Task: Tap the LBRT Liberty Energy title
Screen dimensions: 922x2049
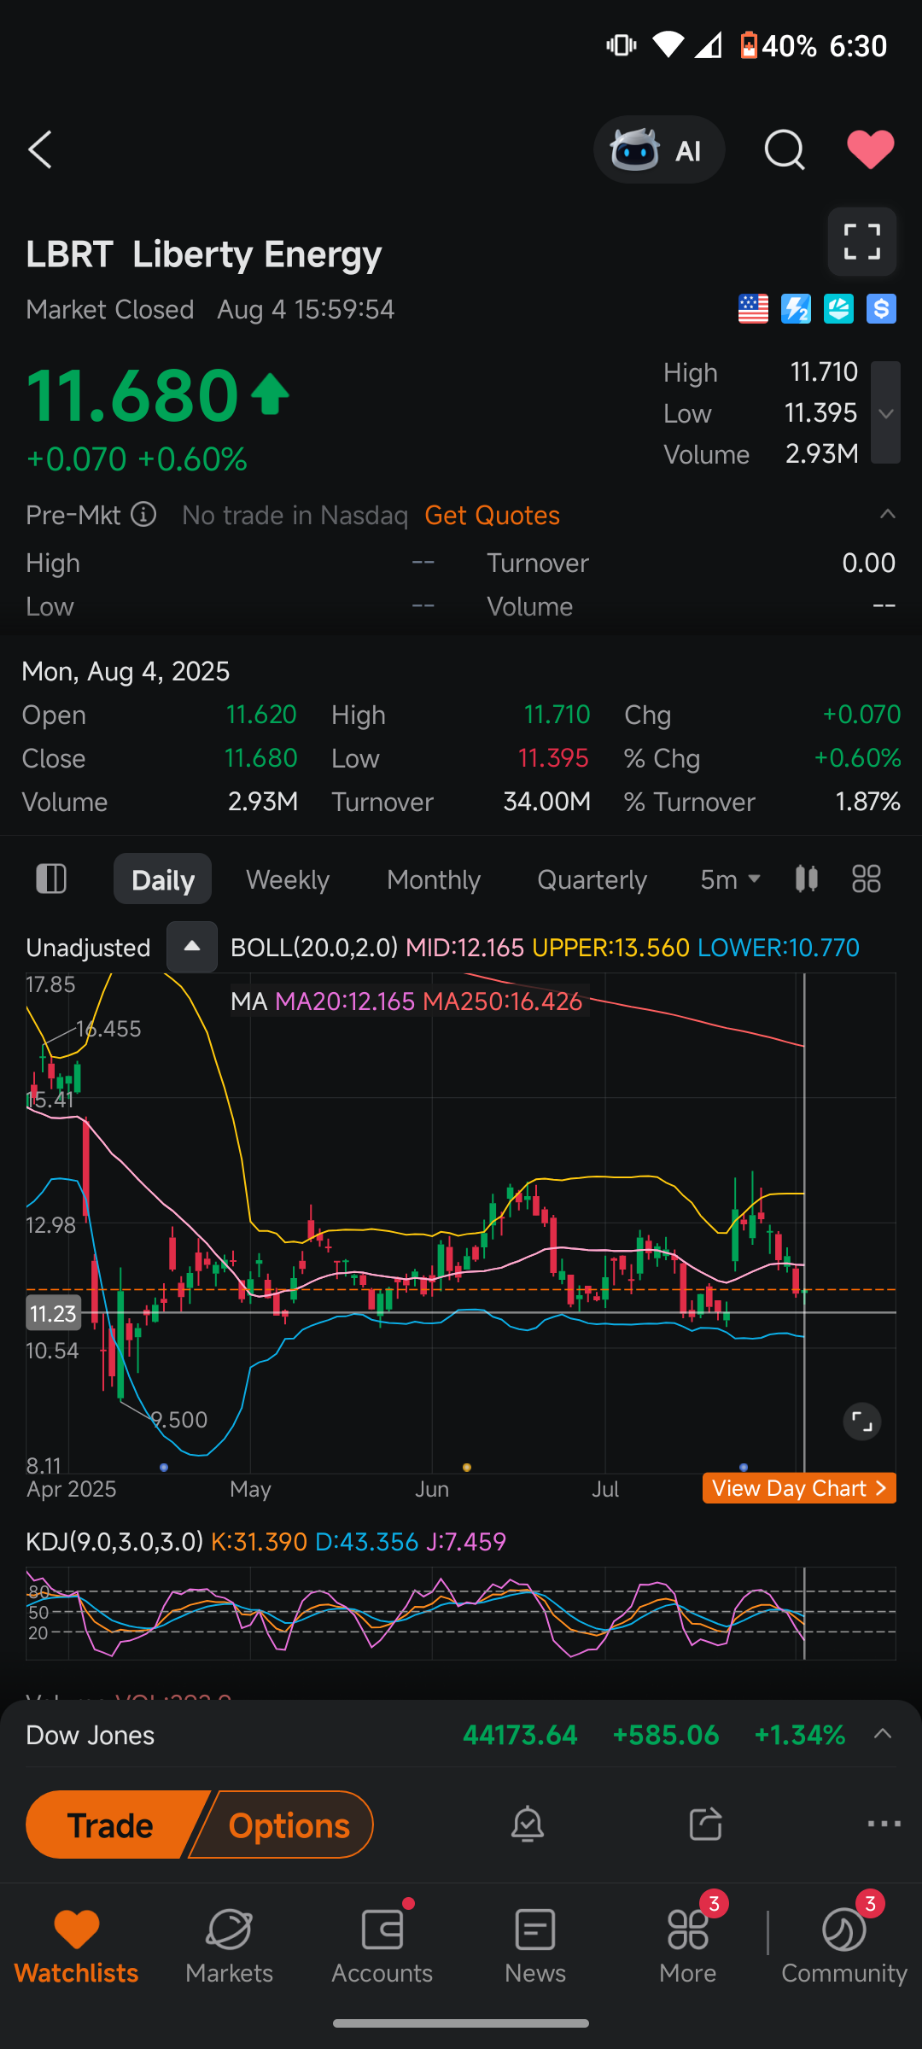Action: [204, 255]
